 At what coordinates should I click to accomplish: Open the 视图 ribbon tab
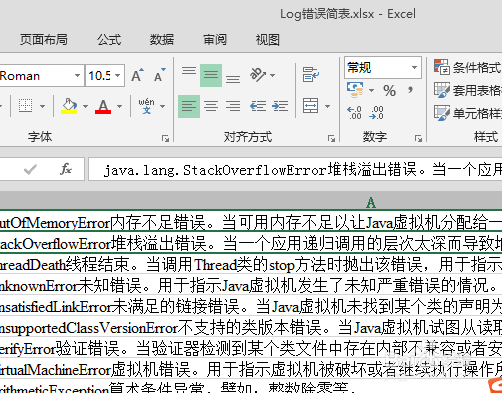point(268,40)
